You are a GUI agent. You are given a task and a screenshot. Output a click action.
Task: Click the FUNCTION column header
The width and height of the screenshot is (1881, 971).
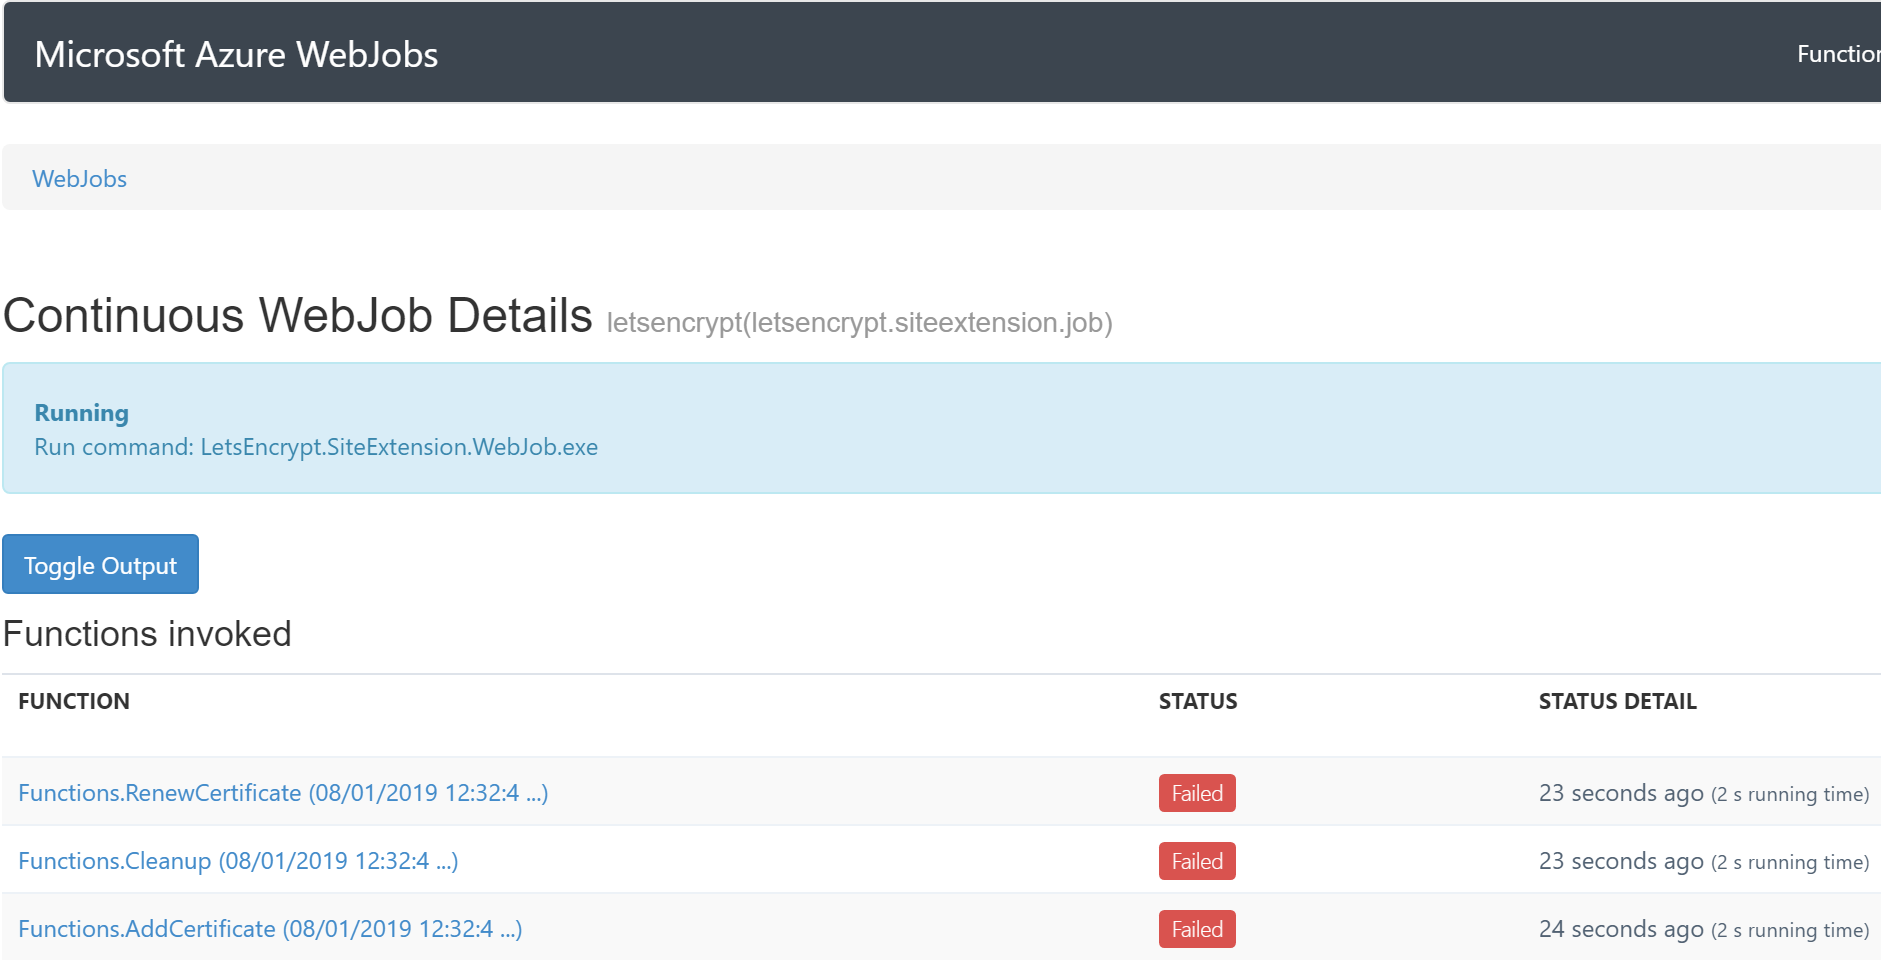tap(74, 702)
